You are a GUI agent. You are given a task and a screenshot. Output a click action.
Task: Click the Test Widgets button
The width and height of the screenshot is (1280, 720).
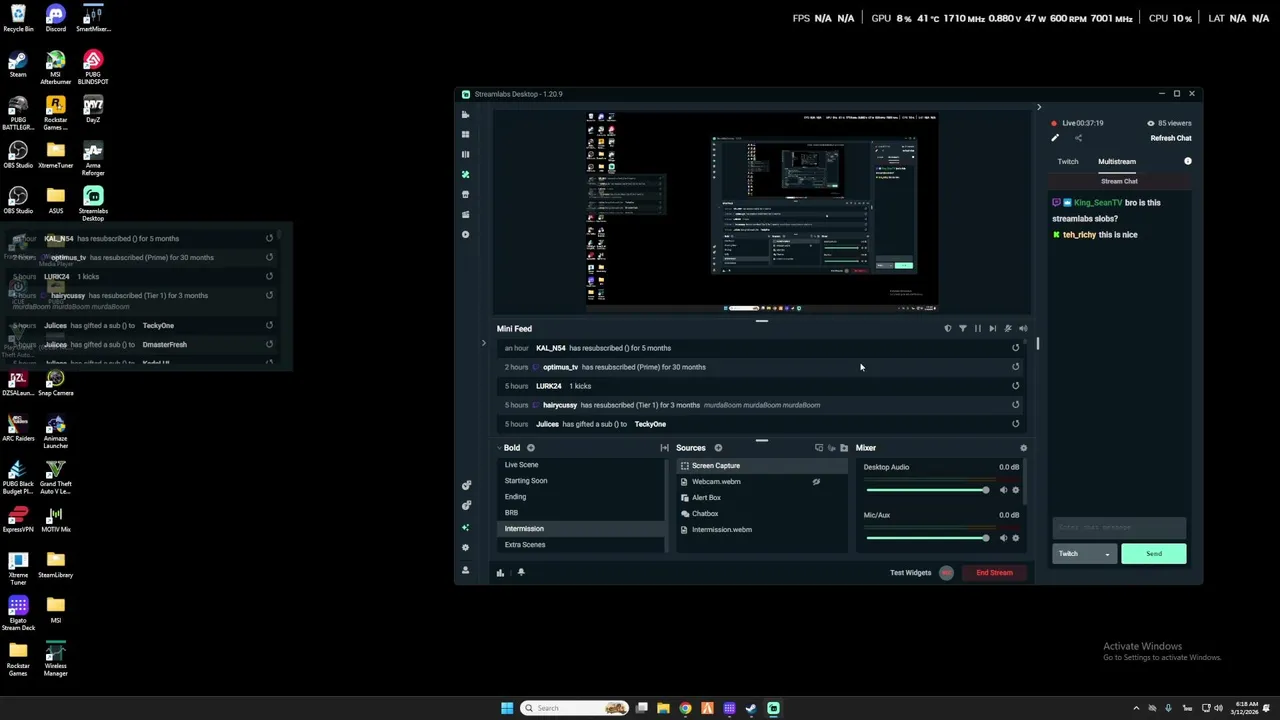(x=910, y=573)
